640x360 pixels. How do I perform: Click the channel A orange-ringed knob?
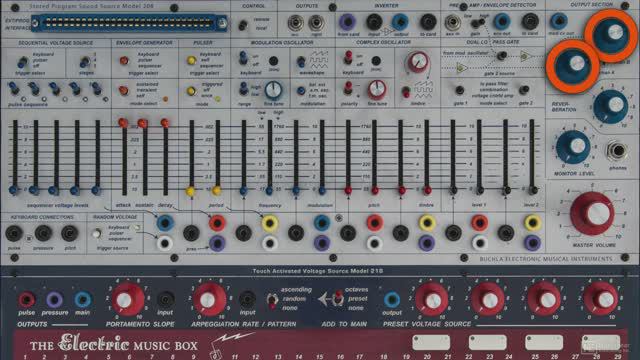pyautogui.click(x=572, y=67)
